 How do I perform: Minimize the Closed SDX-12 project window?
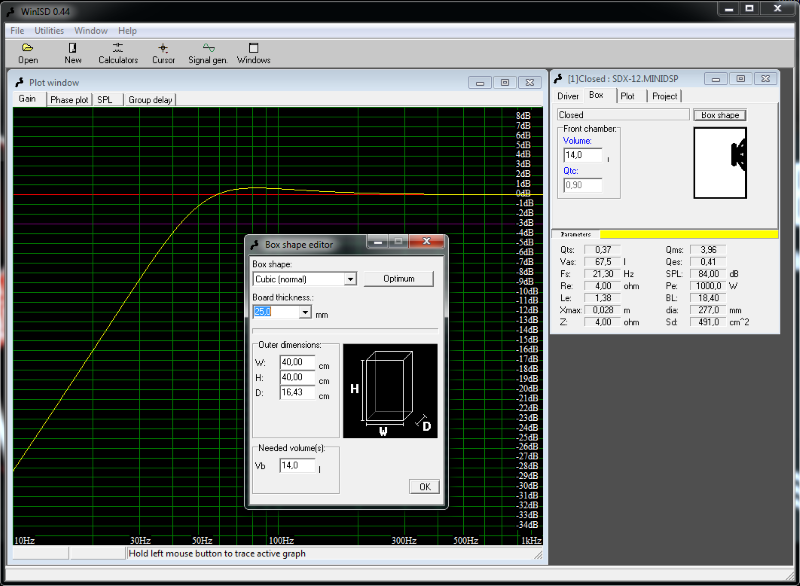click(x=716, y=79)
